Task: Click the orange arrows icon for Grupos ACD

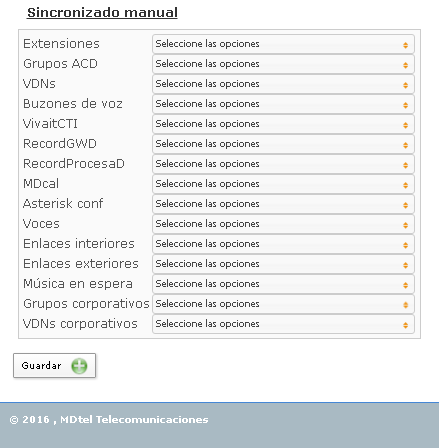Action: (405, 65)
